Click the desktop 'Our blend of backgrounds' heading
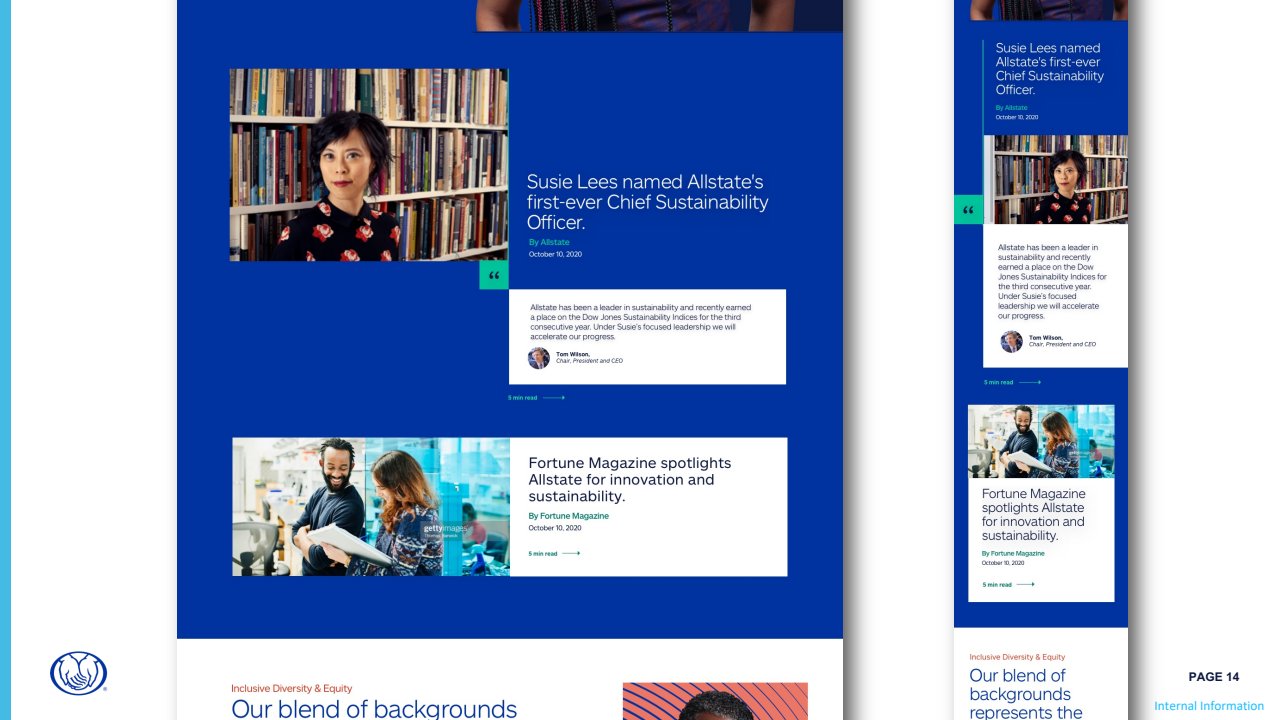Image resolution: width=1280 pixels, height=720 pixels. click(374, 709)
